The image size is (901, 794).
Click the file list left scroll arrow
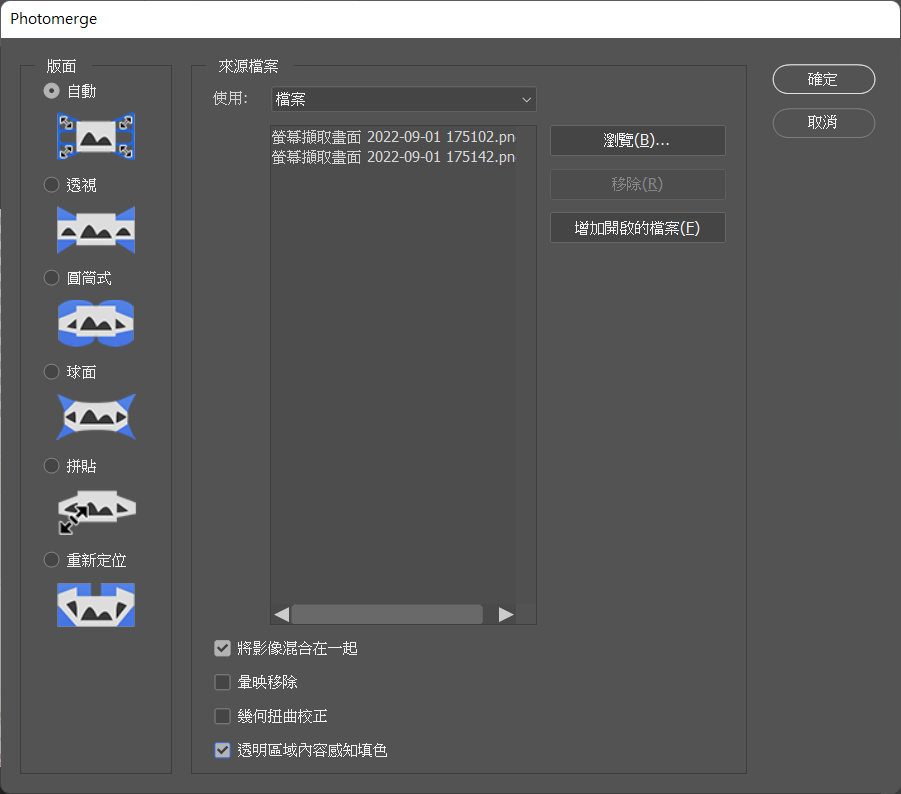(282, 614)
